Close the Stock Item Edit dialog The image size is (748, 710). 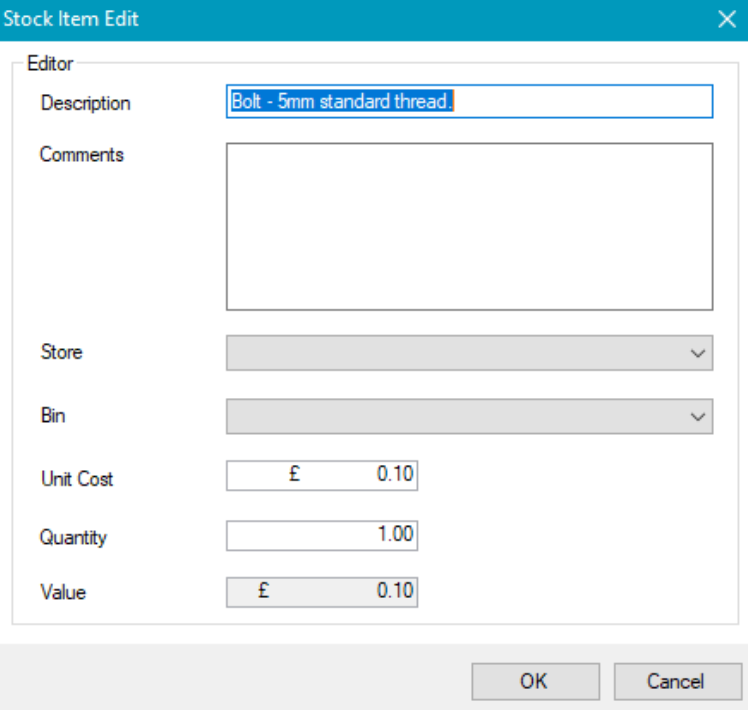[726, 19]
